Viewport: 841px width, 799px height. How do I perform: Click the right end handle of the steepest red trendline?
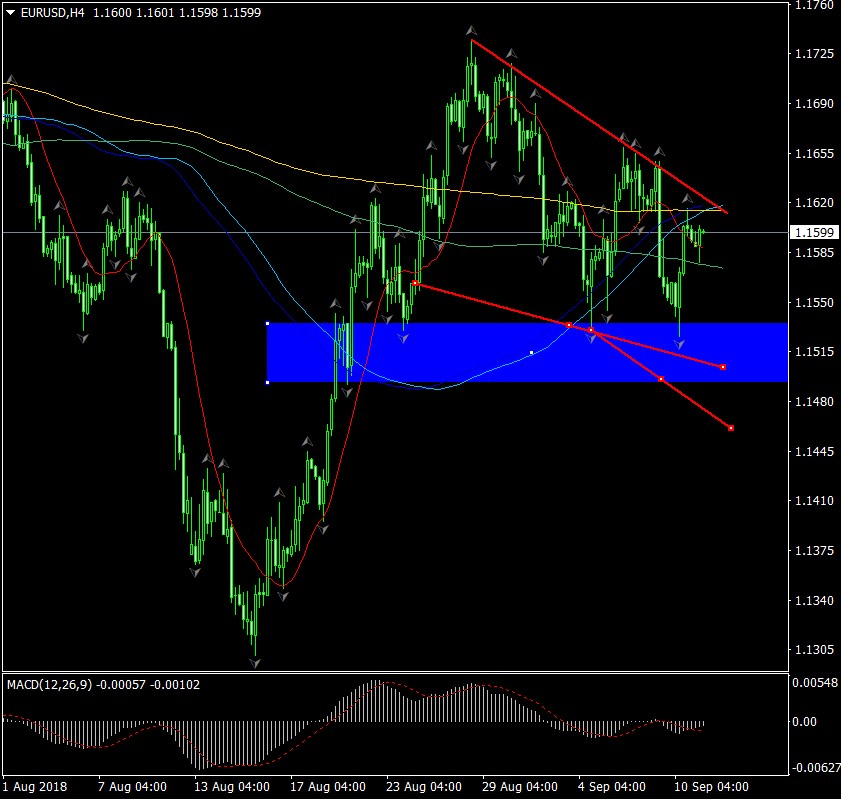pos(731,428)
